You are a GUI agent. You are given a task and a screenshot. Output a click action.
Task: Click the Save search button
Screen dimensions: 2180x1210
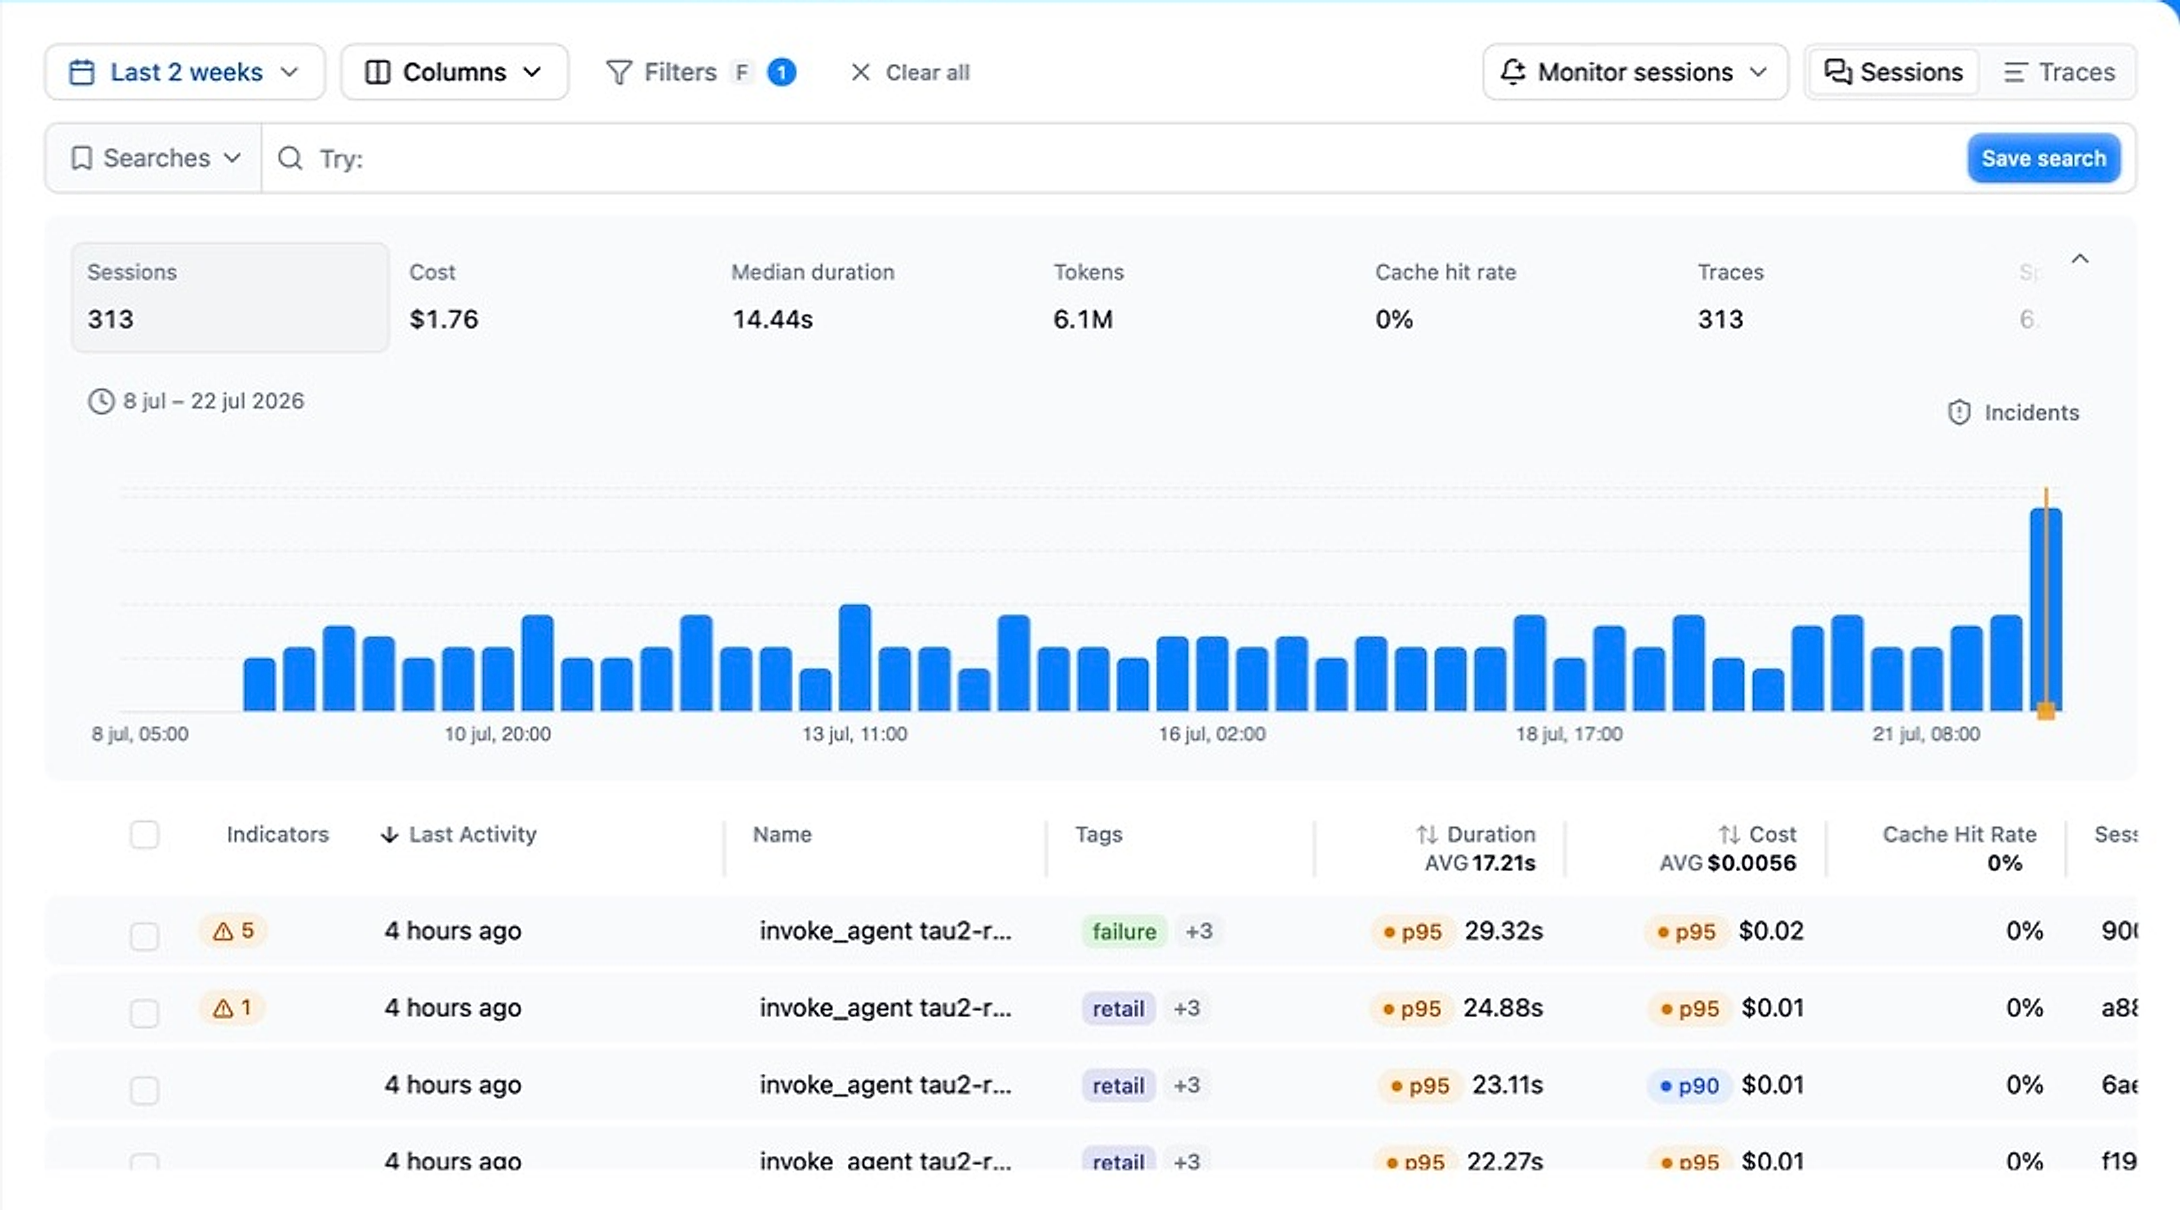tap(2043, 158)
